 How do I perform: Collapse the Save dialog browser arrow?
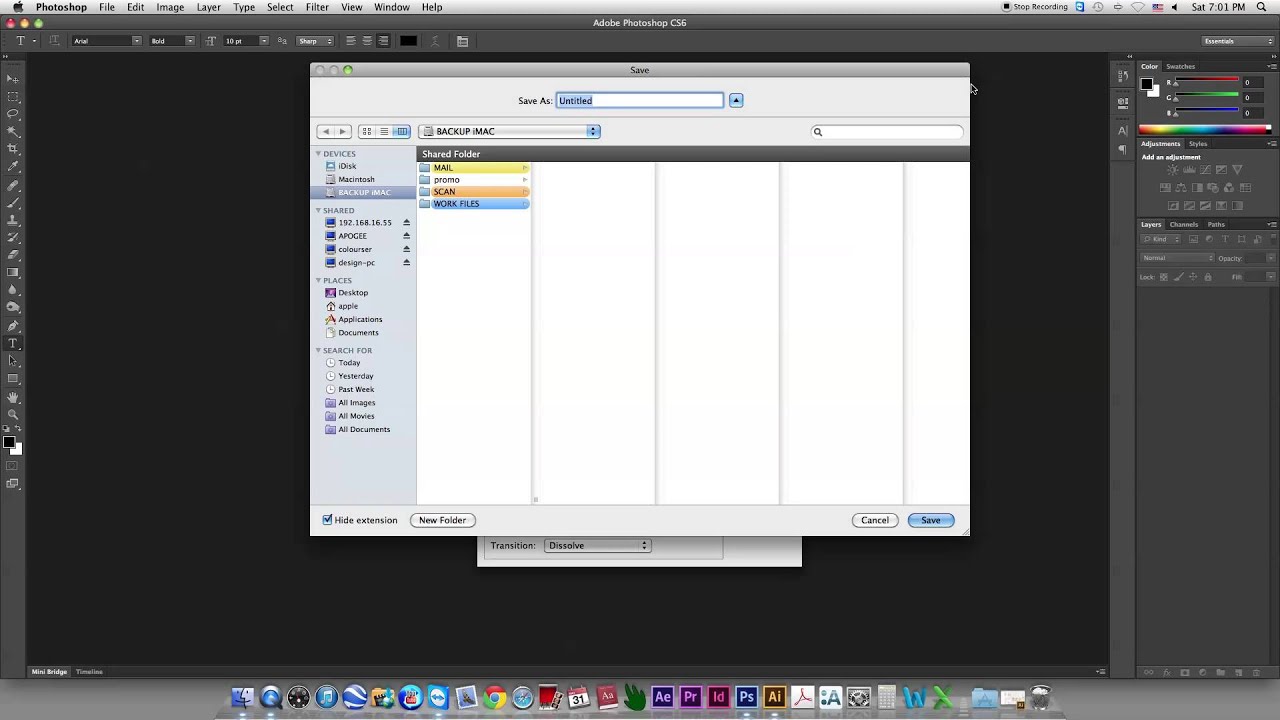tap(736, 100)
